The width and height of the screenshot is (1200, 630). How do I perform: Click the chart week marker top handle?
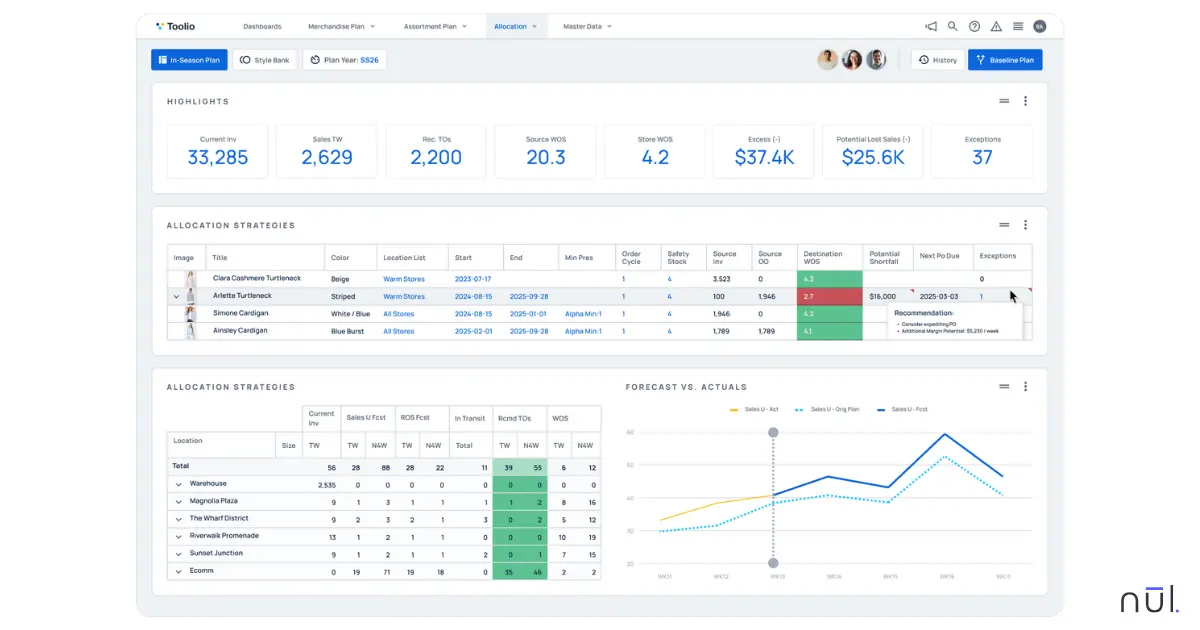tap(773, 433)
